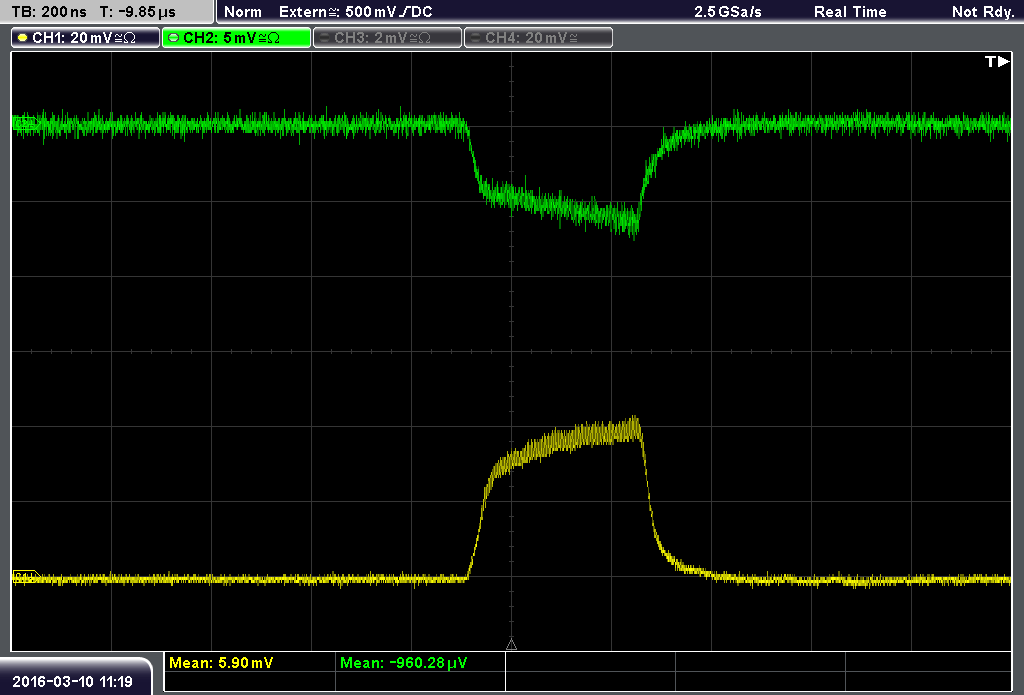Screen dimensions: 1024x695
Task: Click the Real Time acquisition mode label
Action: (x=850, y=12)
